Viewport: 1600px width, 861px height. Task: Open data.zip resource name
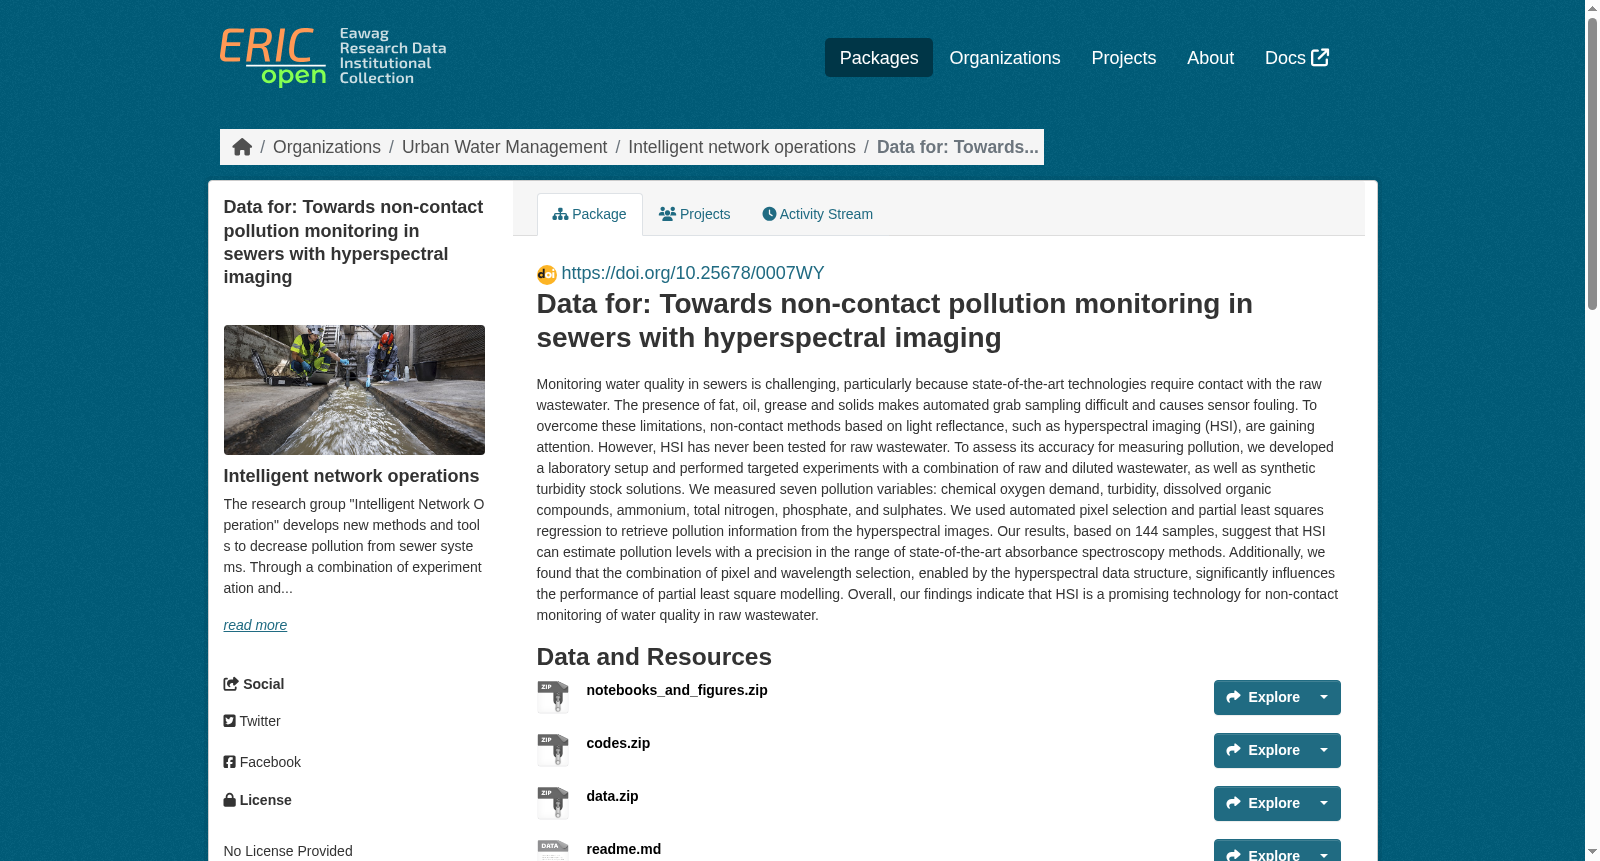point(612,796)
